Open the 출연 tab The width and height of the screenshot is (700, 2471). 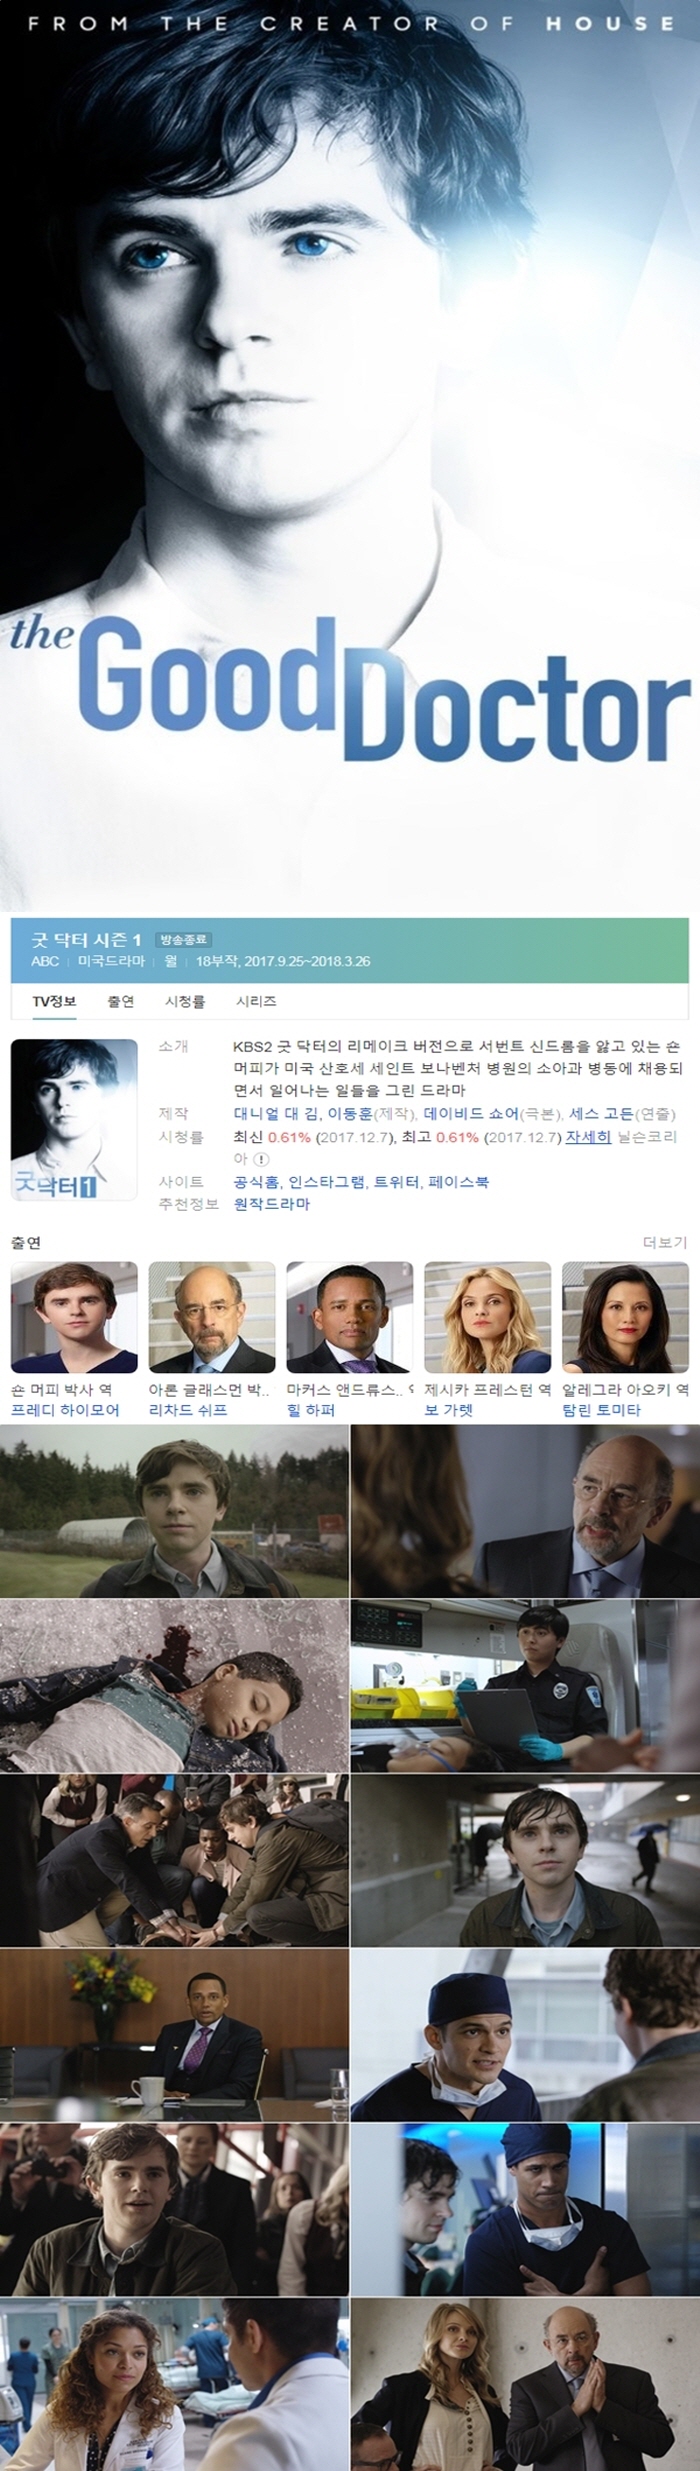[x=121, y=1001]
